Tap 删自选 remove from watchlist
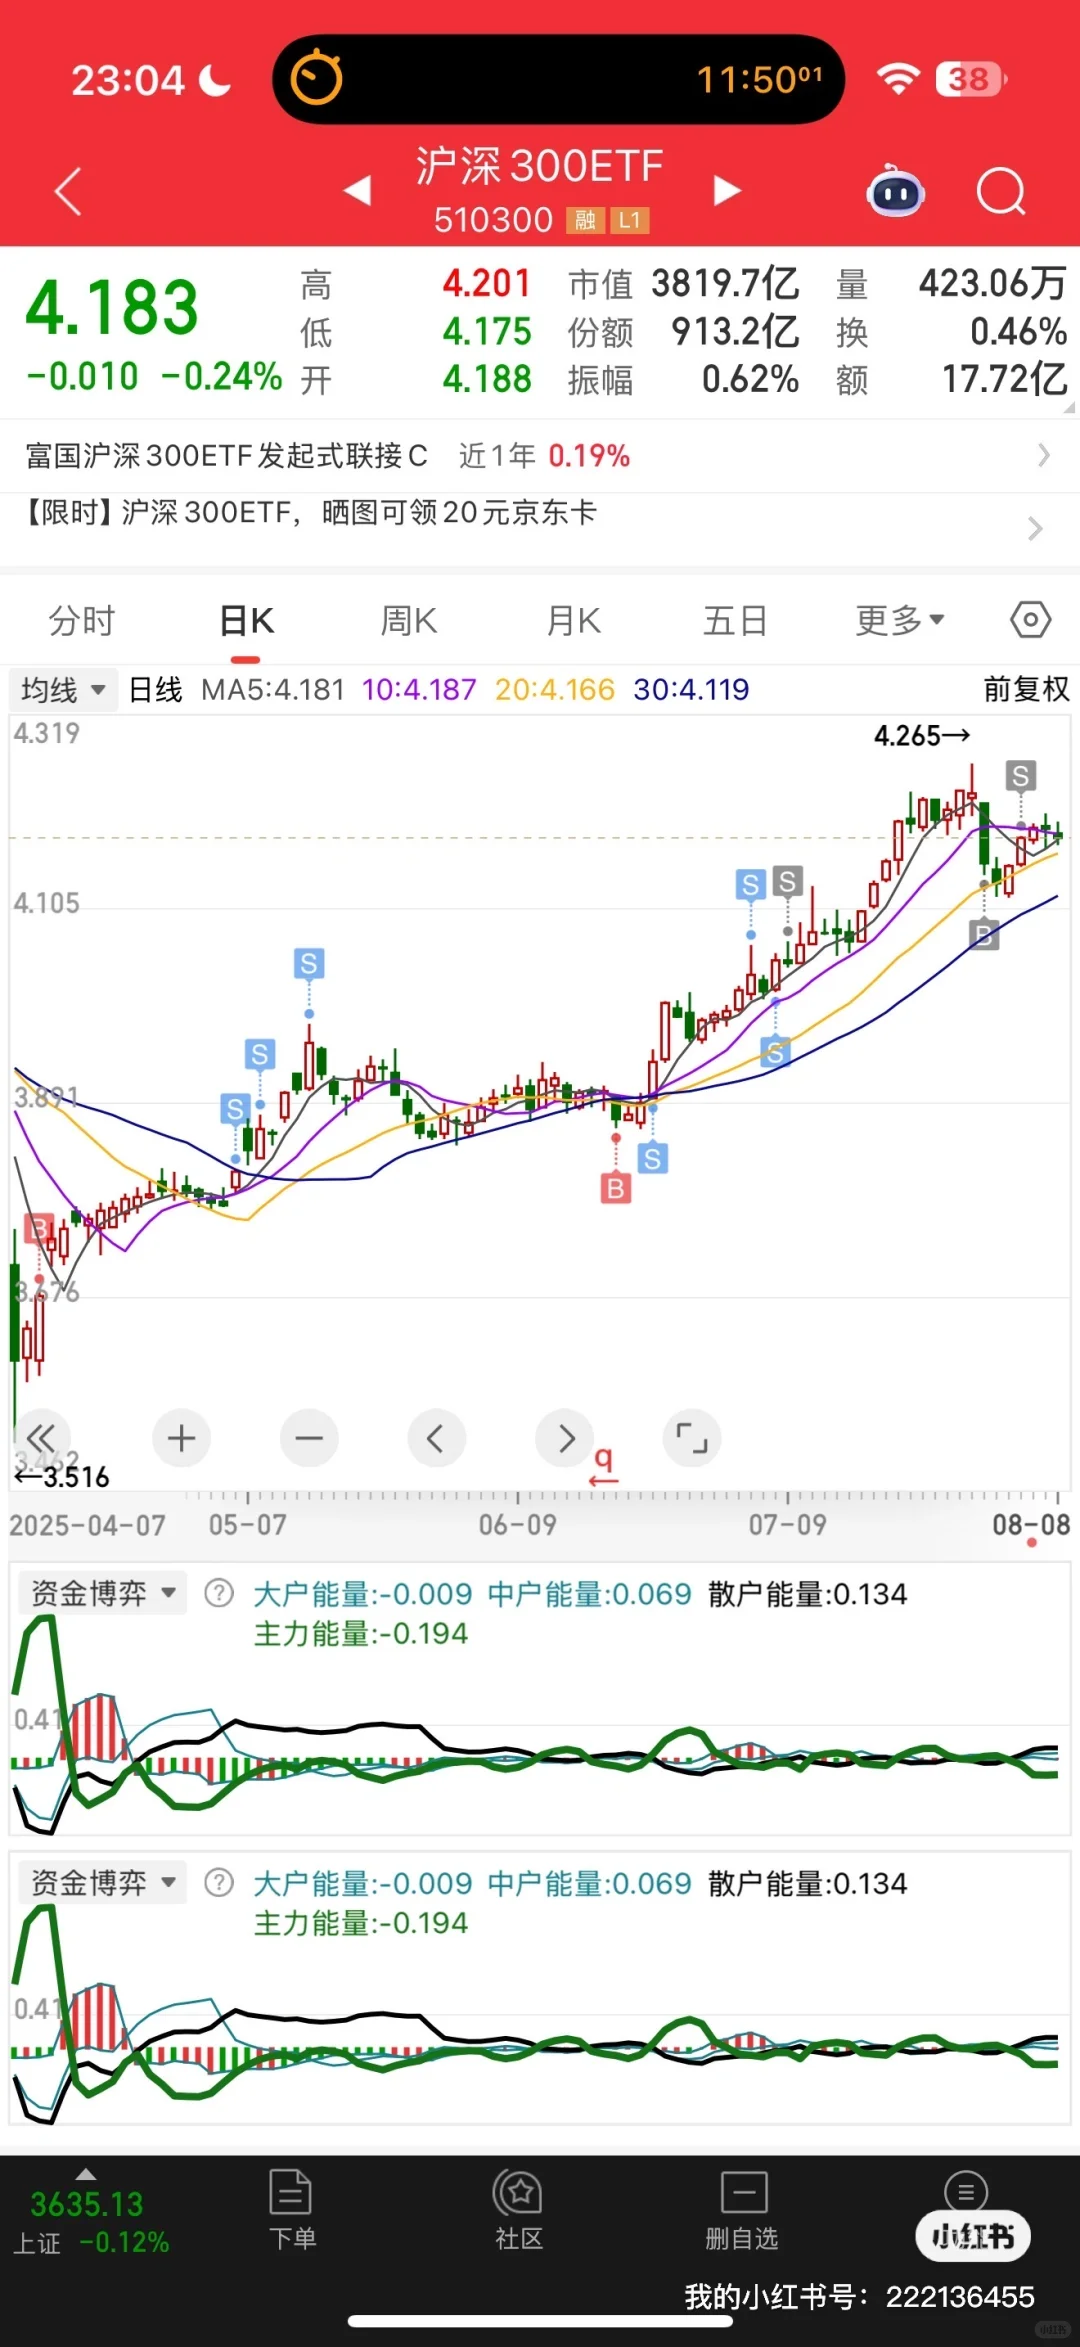Screen dimensions: 1080x2347 point(742,2209)
